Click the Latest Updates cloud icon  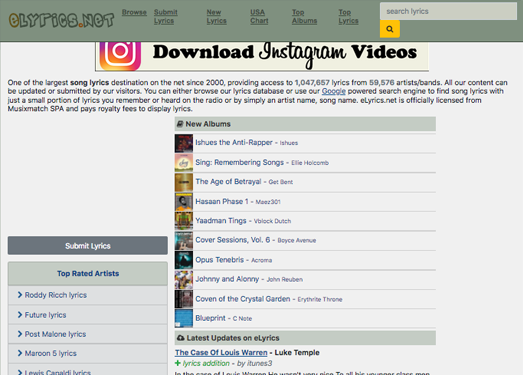(180, 338)
